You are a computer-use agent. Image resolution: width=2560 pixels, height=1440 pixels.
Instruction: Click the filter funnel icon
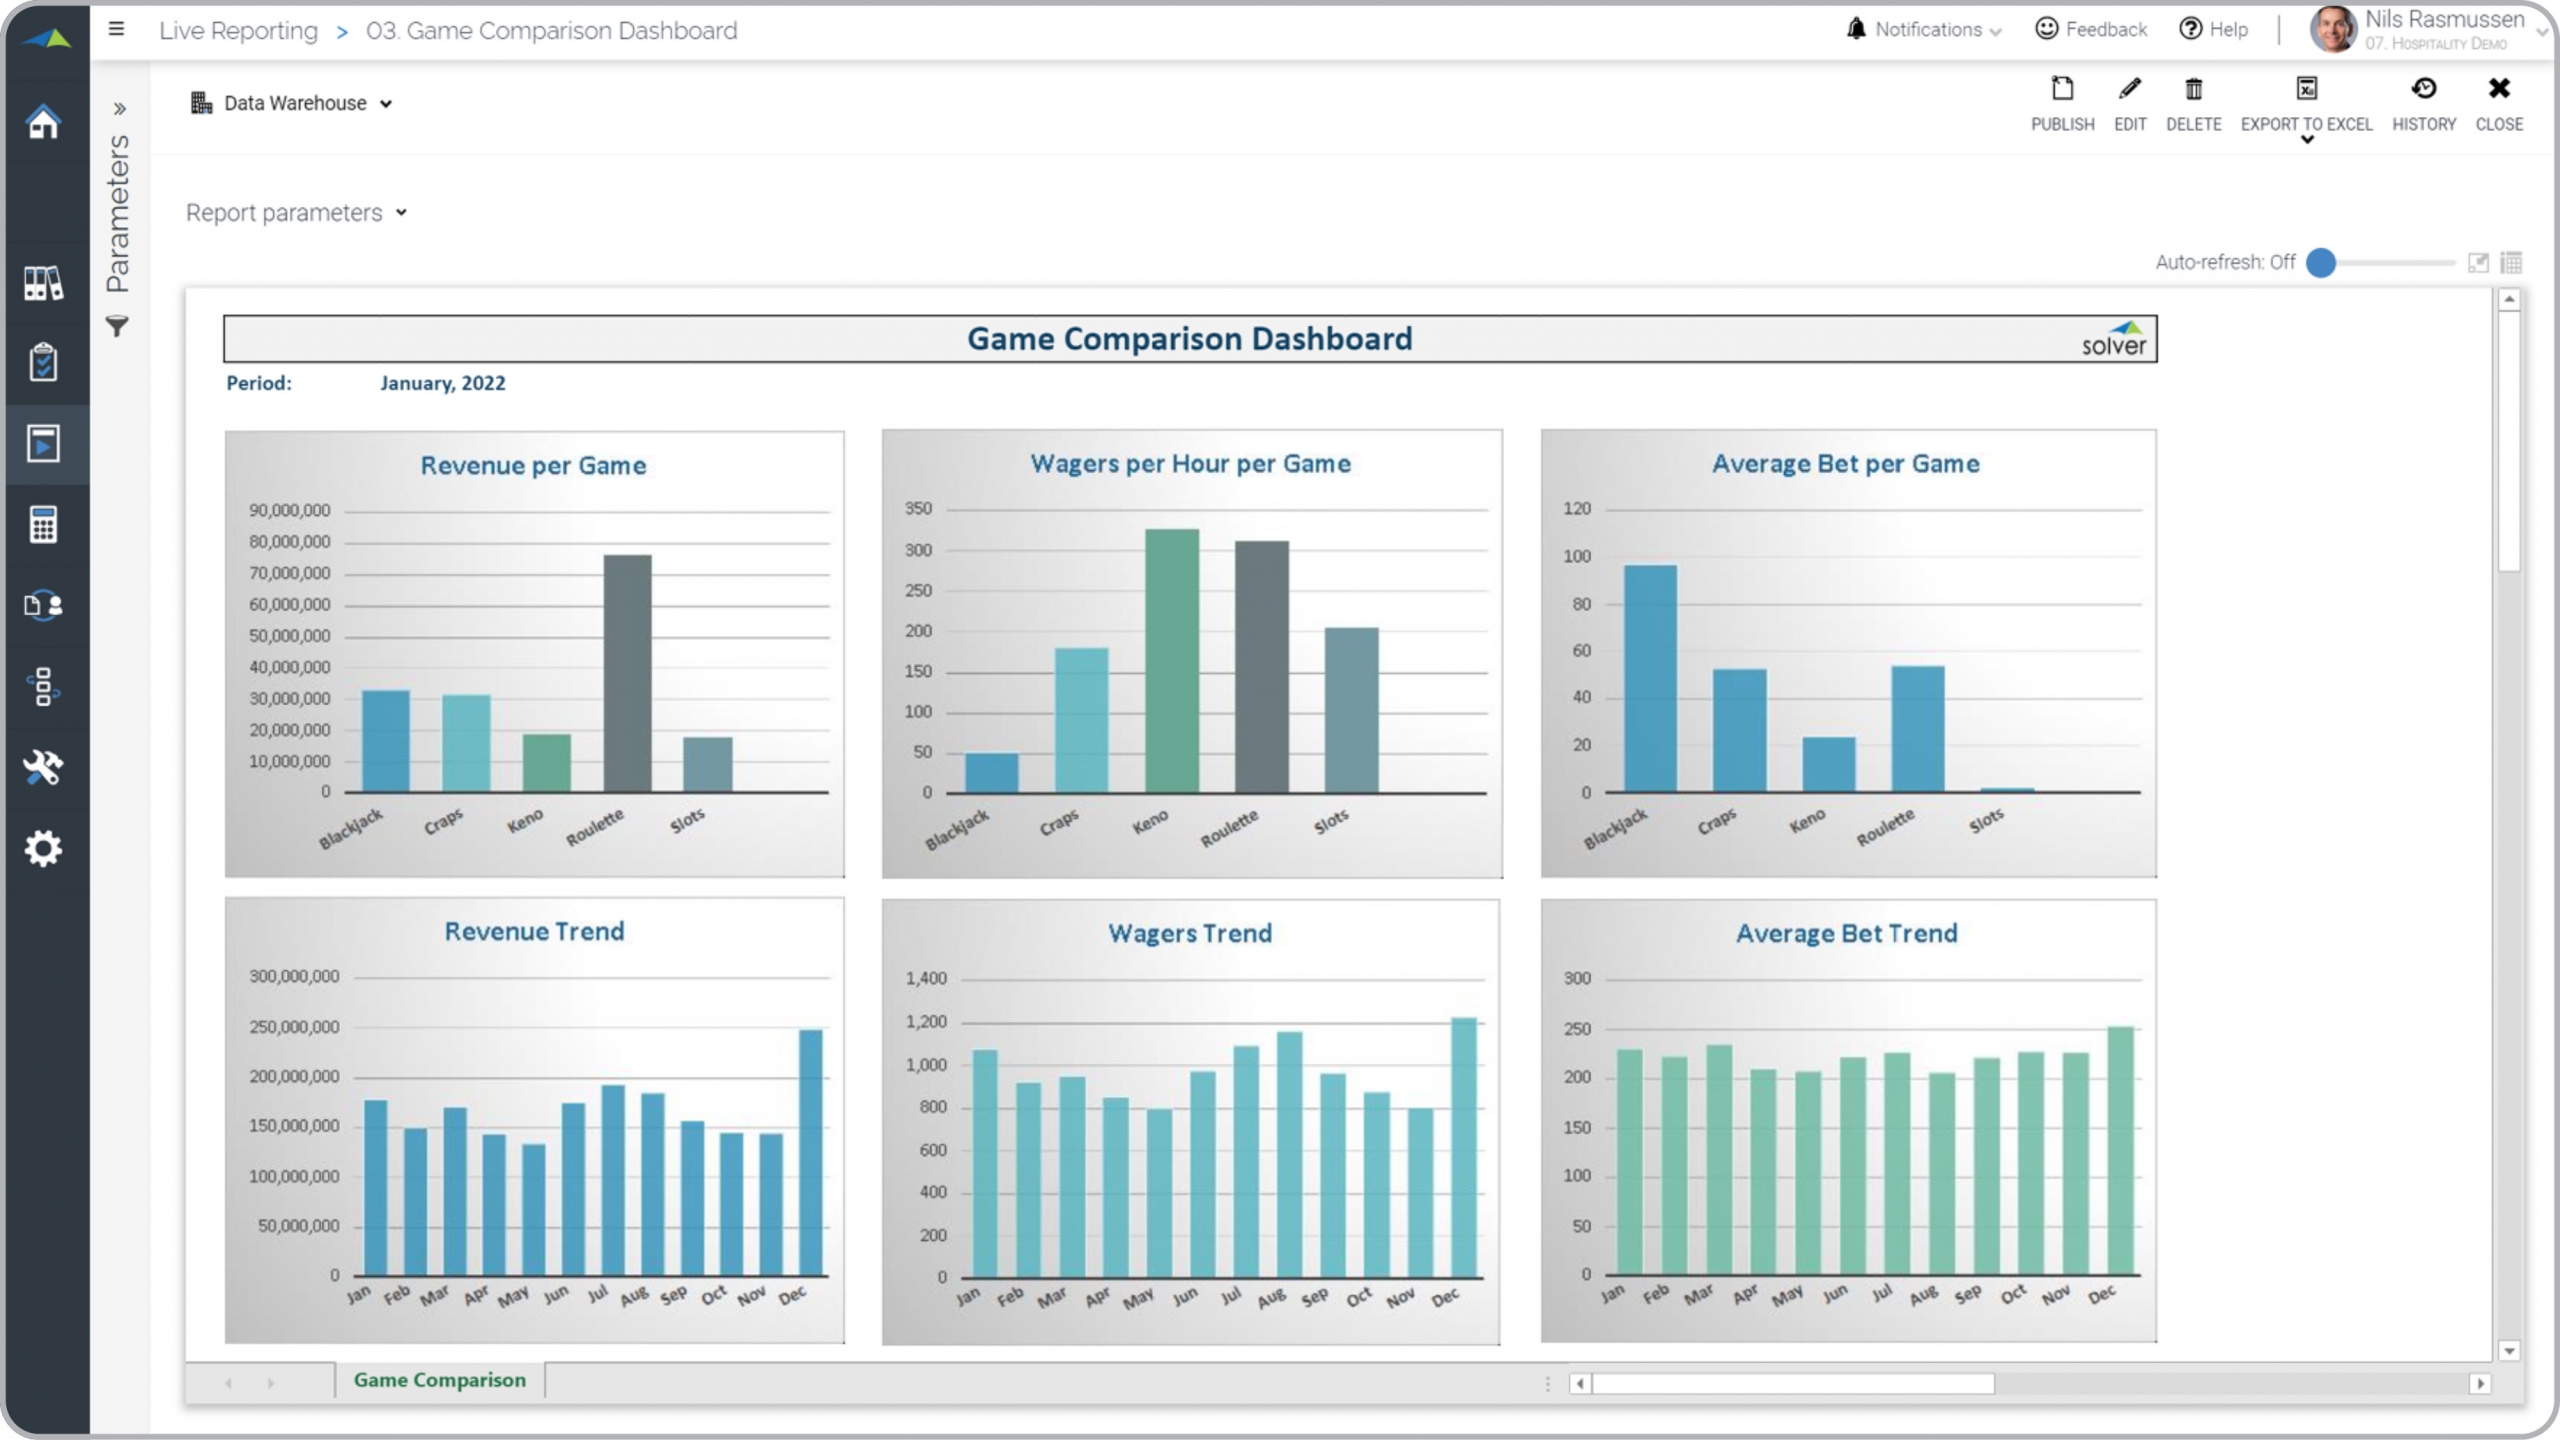click(x=117, y=326)
